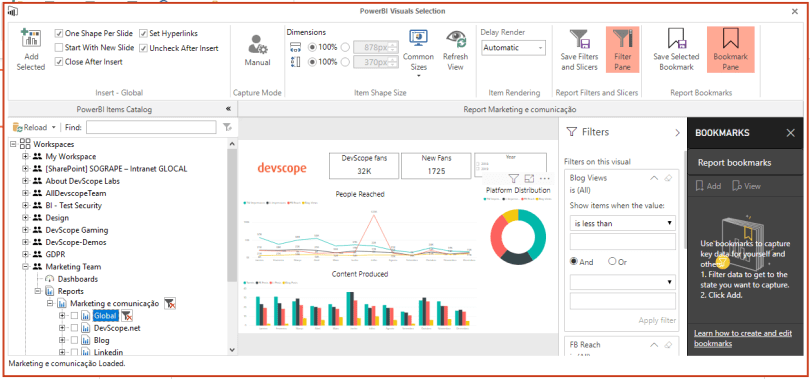Click the Find input field
The height and width of the screenshot is (379, 810).
(x=151, y=127)
